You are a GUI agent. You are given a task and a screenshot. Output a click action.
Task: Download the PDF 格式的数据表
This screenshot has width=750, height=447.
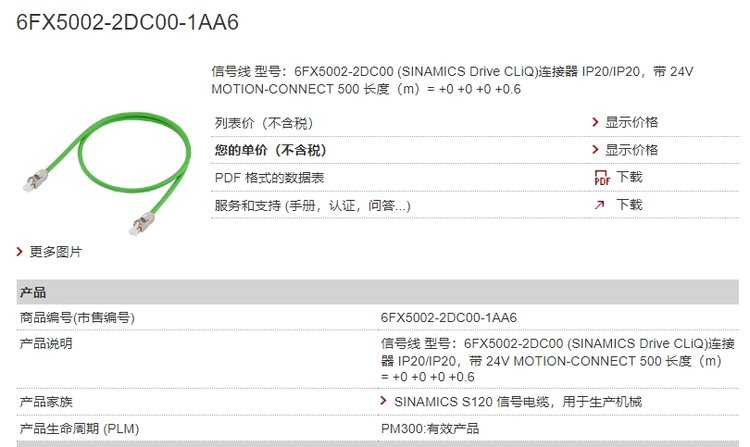tap(629, 177)
